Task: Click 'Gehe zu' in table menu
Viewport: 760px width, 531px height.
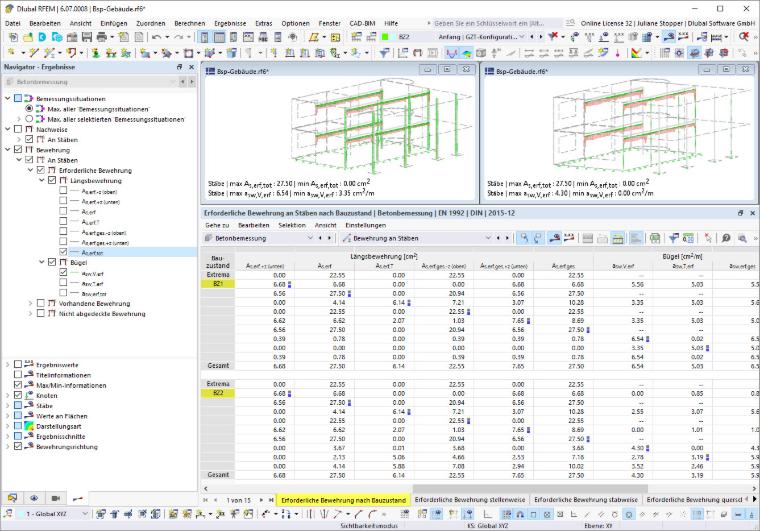Action: (217, 225)
